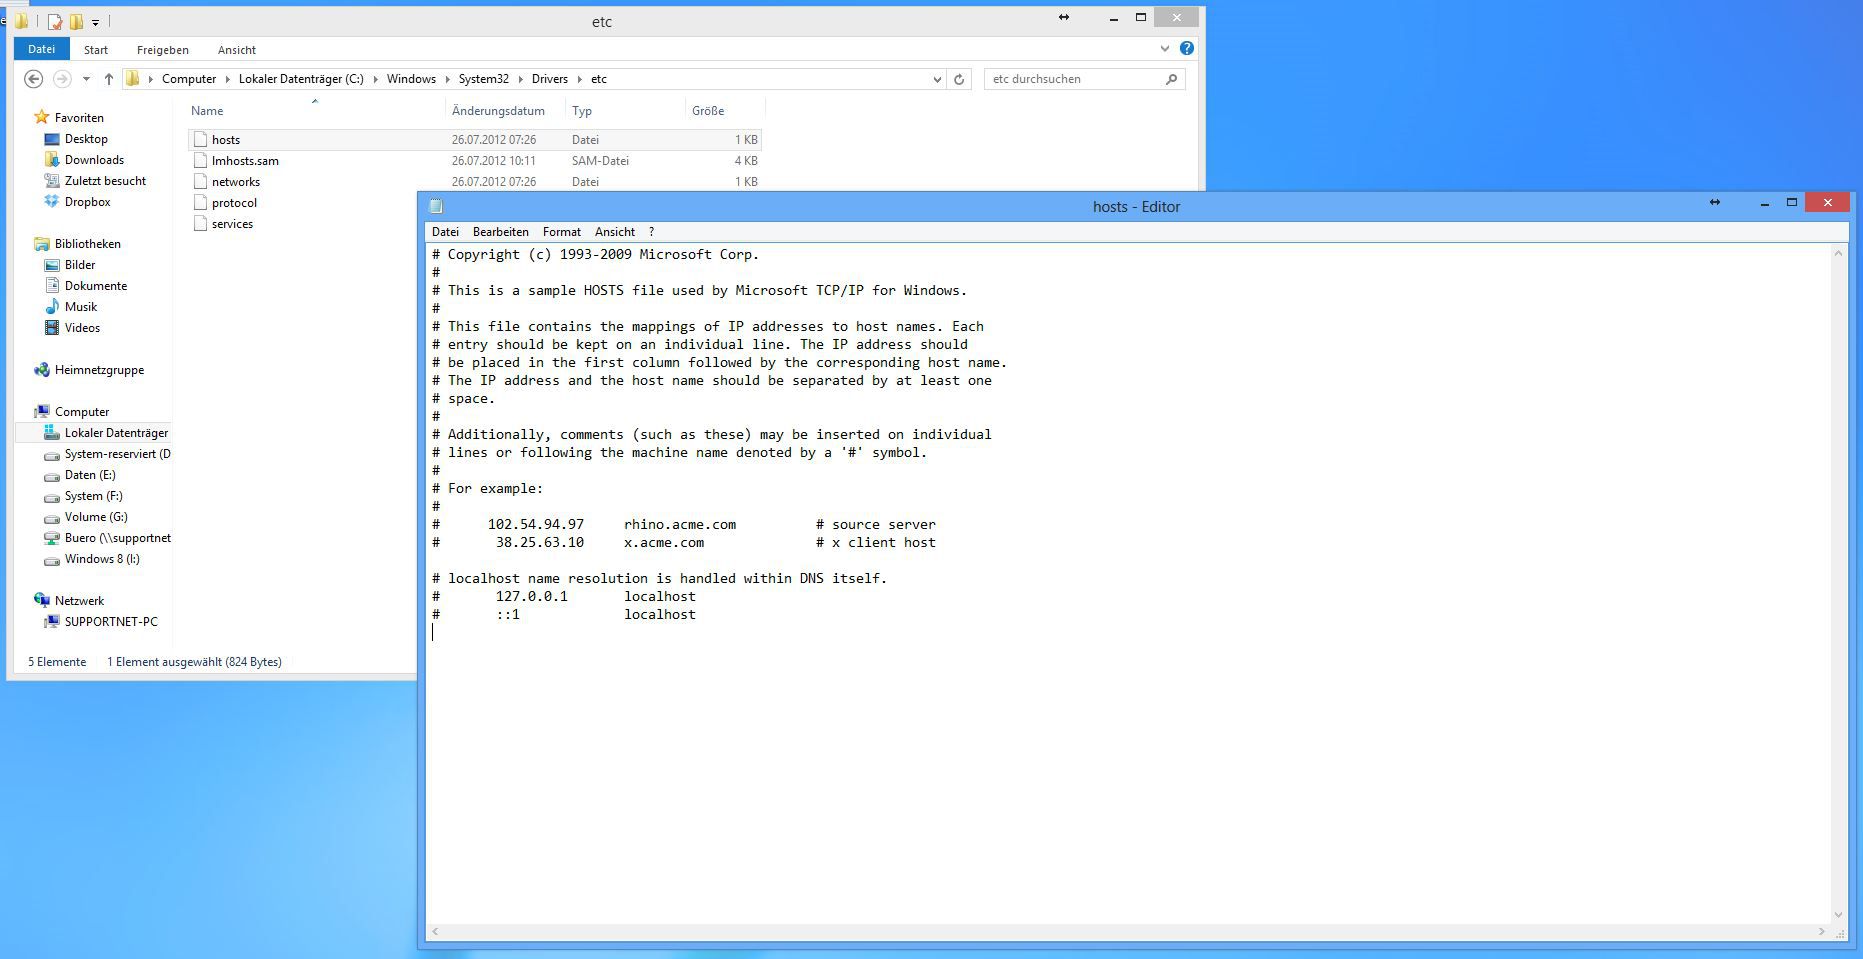Click Drivers in the address breadcrumb
Viewport: 1863px width, 959px height.
[550, 79]
